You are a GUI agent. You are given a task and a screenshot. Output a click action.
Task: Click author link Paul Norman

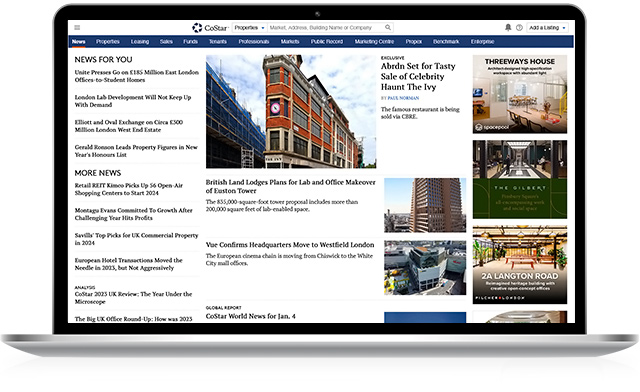(x=403, y=98)
